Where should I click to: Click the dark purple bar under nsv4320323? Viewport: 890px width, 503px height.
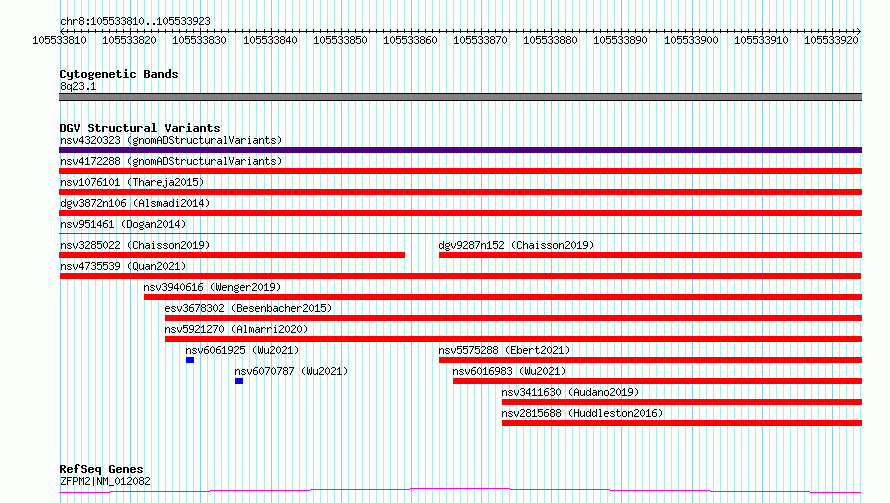460,150
